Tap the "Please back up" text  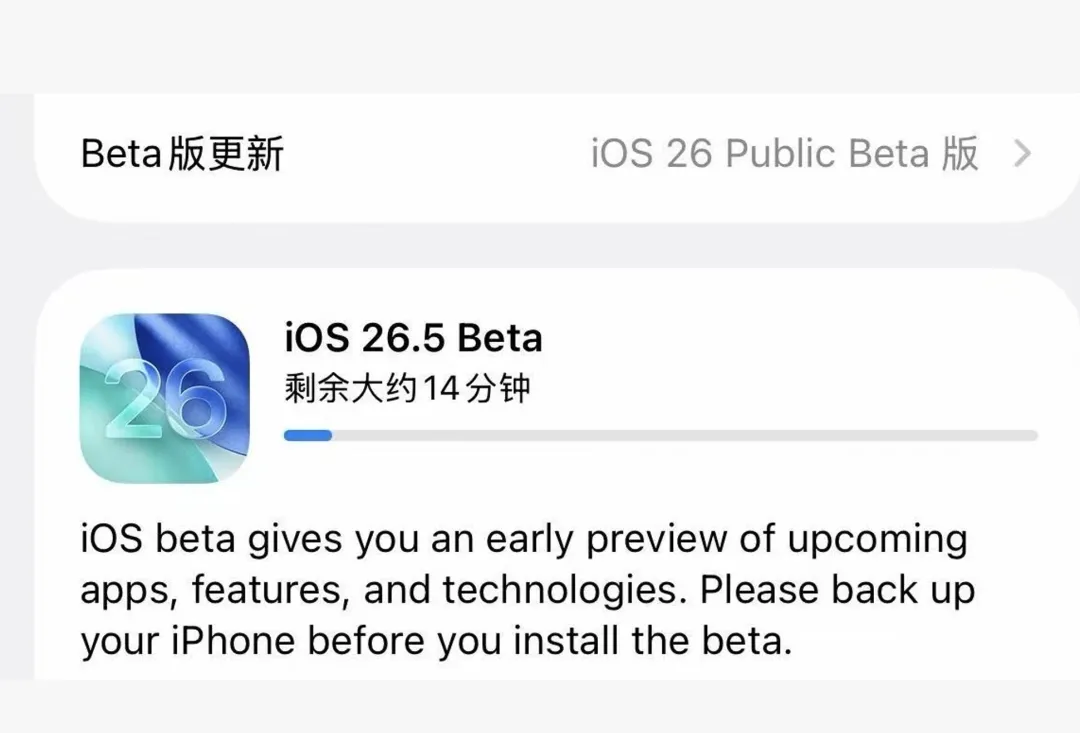837,590
